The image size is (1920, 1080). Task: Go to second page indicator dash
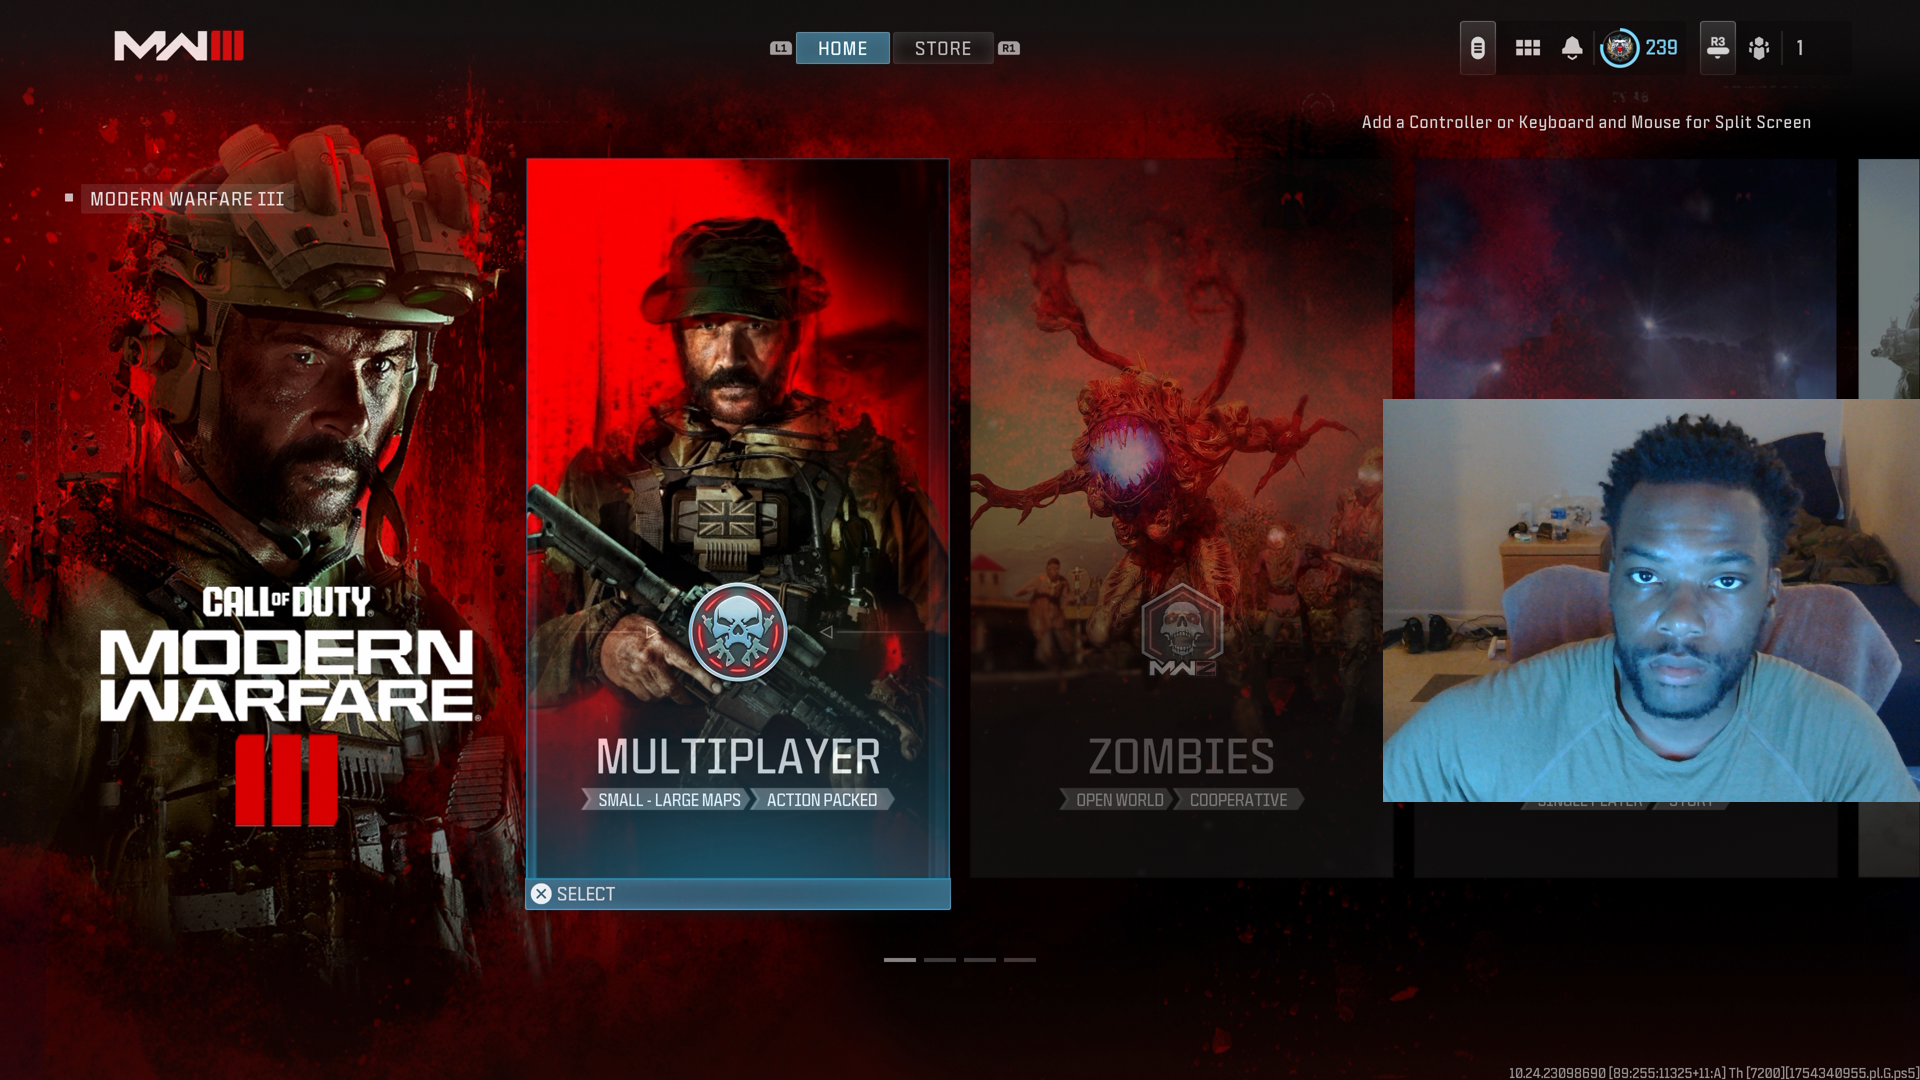click(939, 960)
